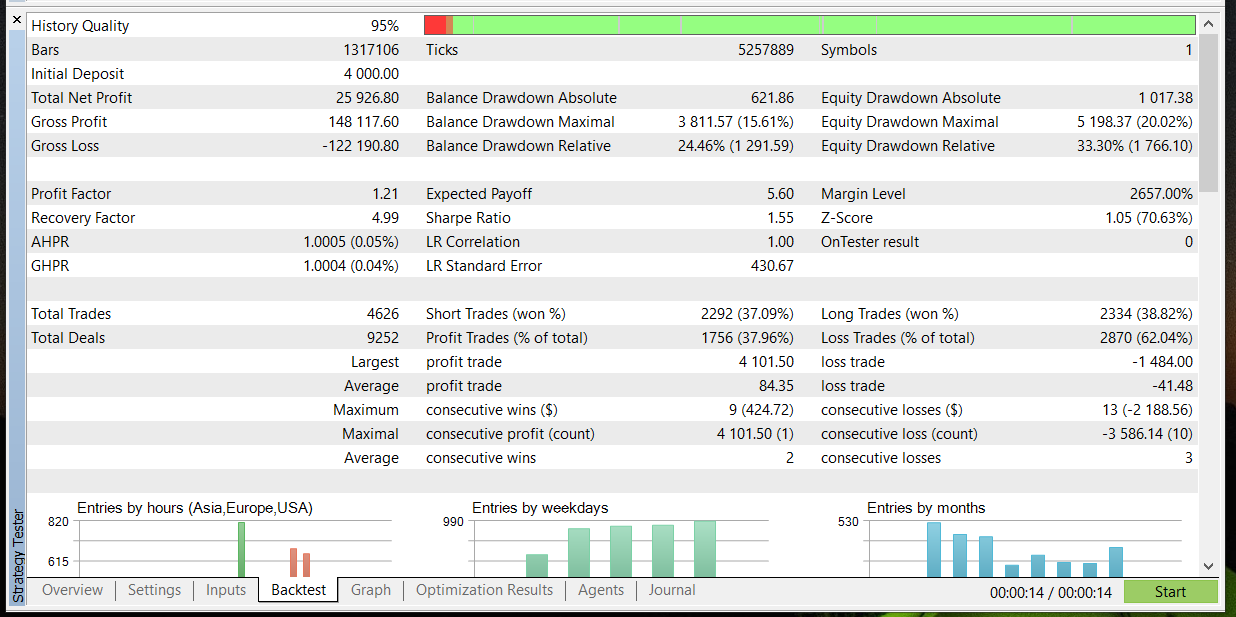Switch to the Graph tab

(x=370, y=590)
